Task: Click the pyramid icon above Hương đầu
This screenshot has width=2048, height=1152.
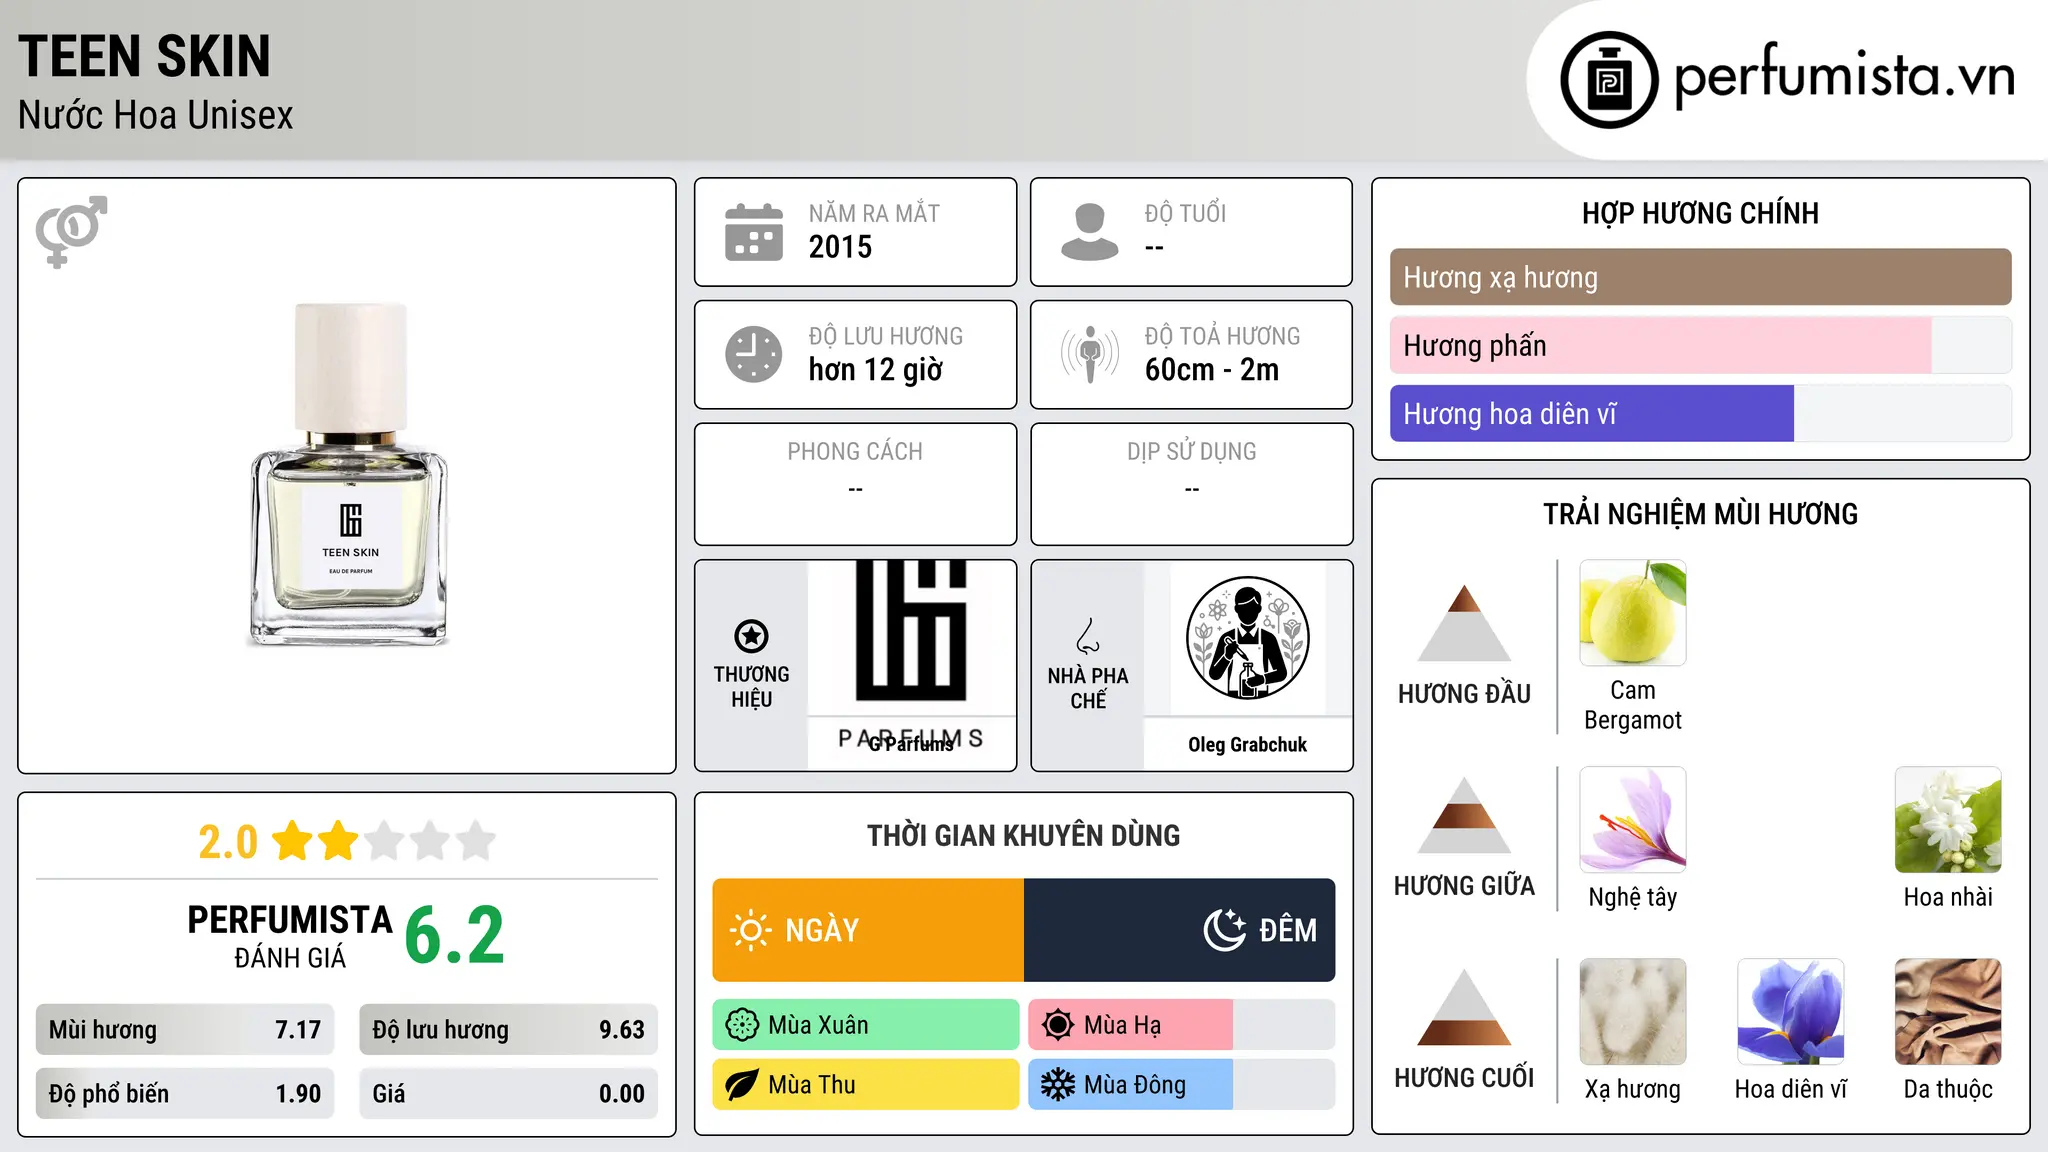Action: tap(1464, 623)
